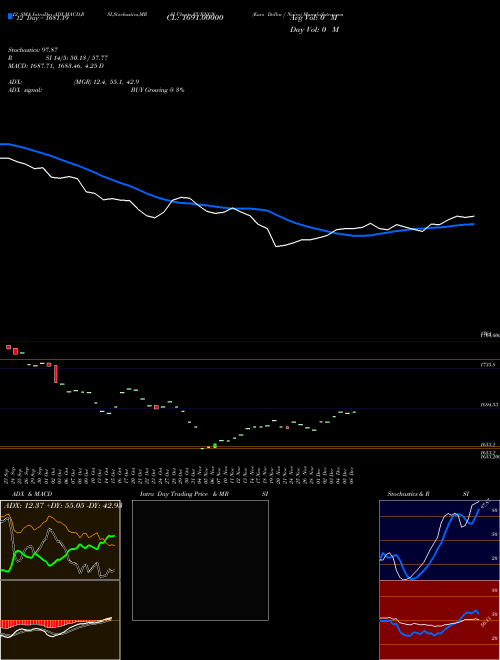This screenshot has height=660, width=500.
Task: Click the white price line's lowest dip
Action: (x=277, y=246)
